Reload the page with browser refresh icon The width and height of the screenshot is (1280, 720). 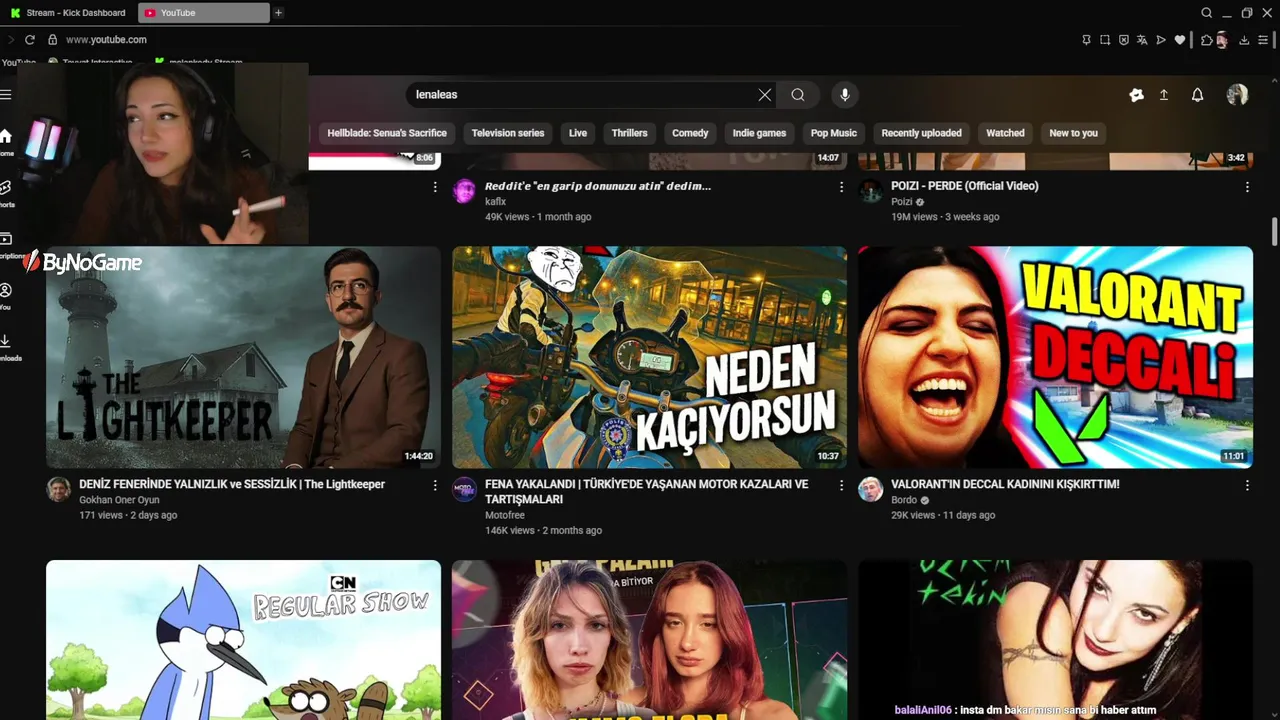pos(30,40)
